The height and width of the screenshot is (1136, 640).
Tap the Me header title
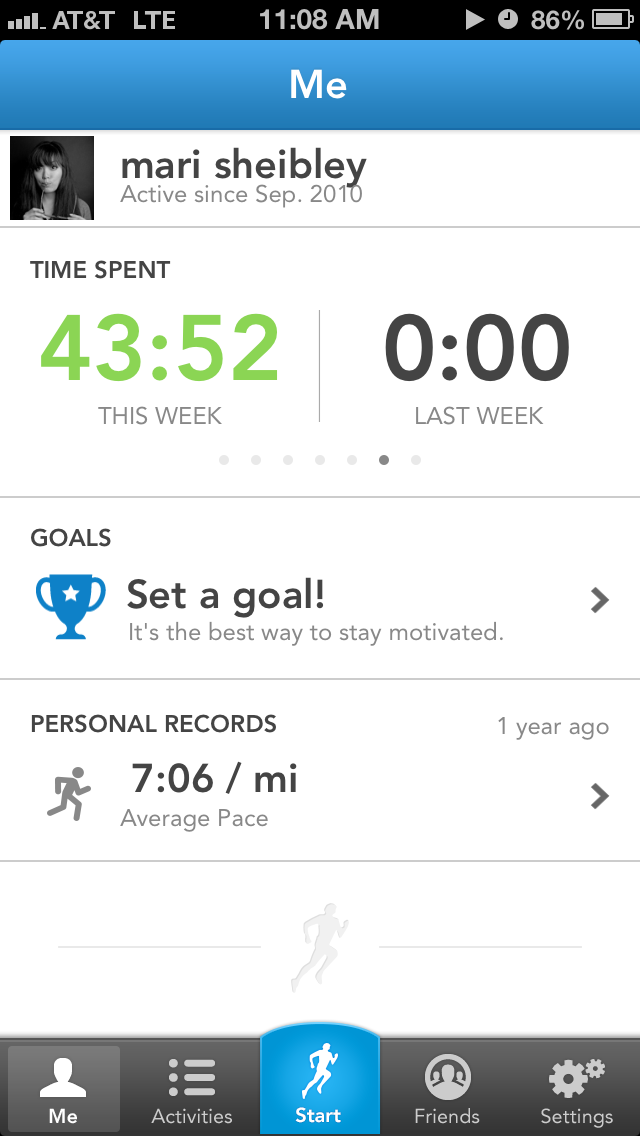(318, 85)
